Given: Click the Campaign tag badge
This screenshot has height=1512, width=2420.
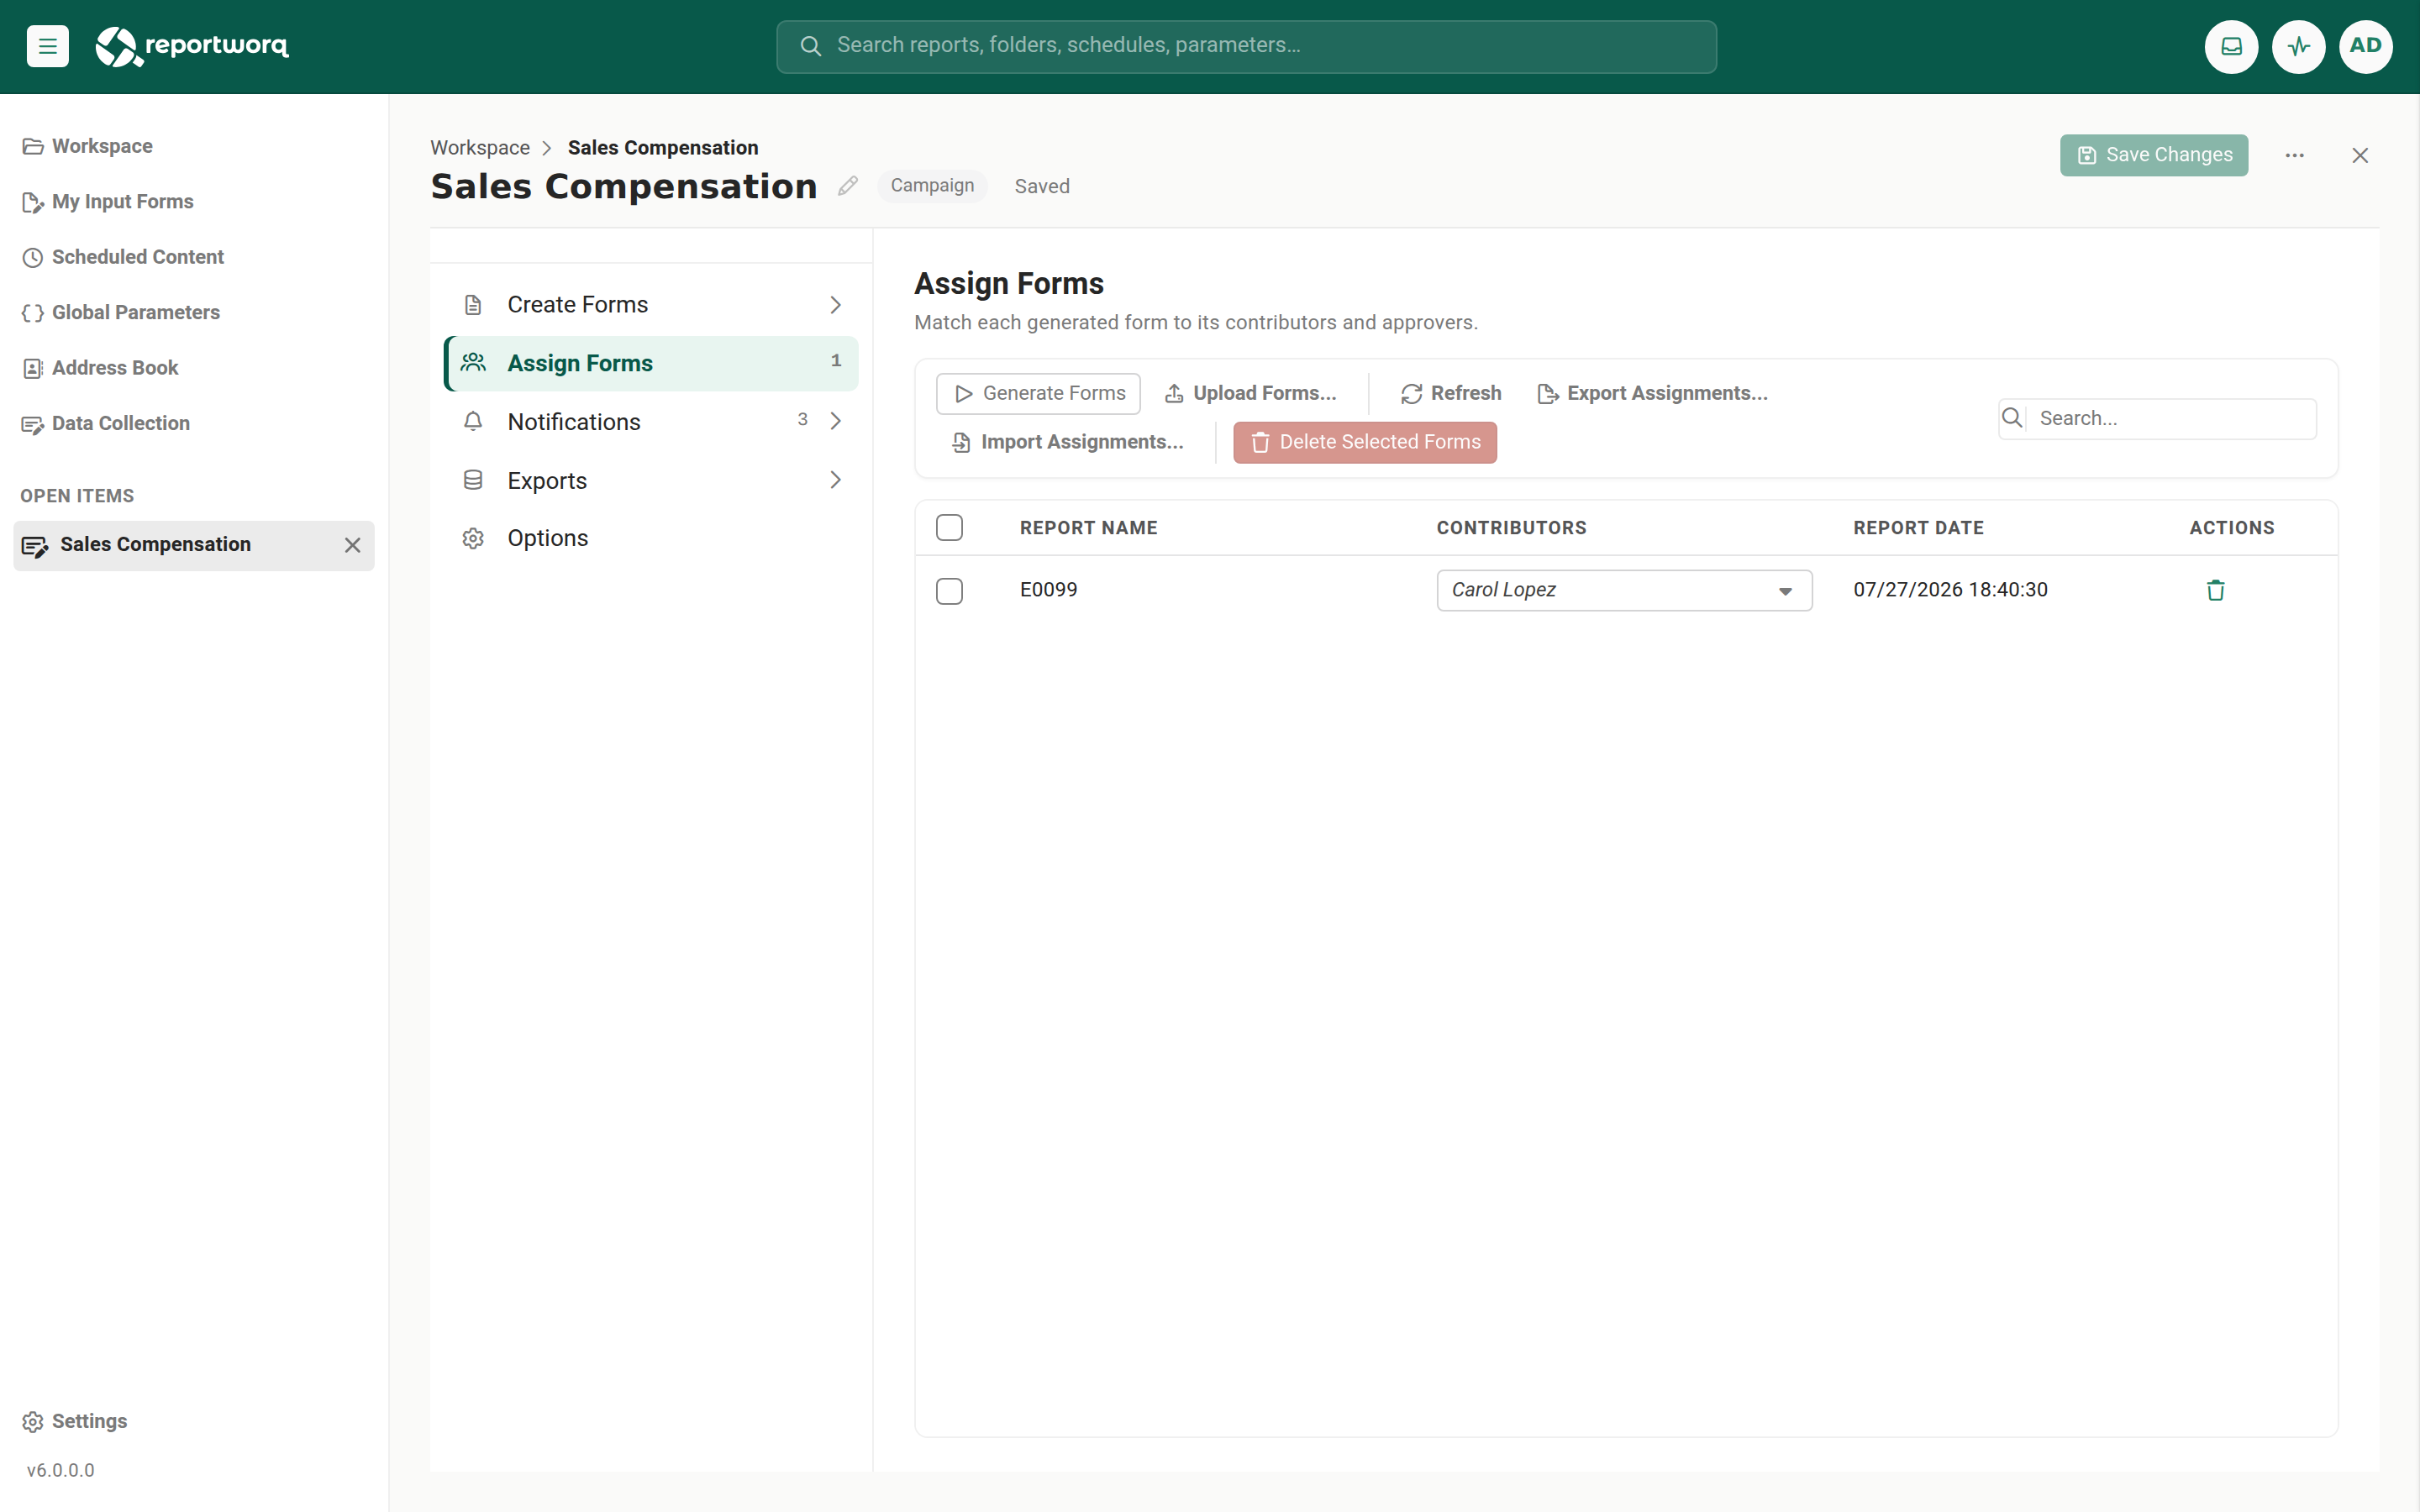Looking at the screenshot, I should click(x=932, y=186).
